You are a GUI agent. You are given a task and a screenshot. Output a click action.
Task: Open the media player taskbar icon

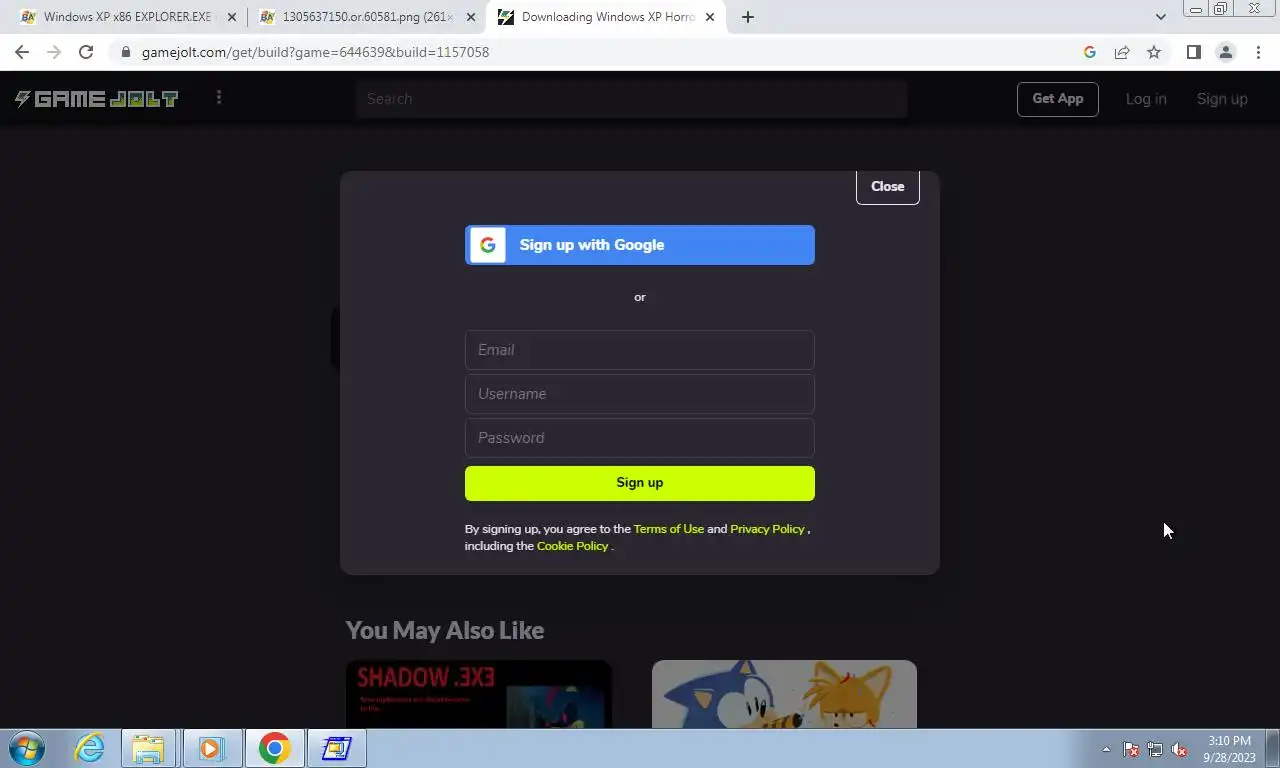(x=211, y=748)
